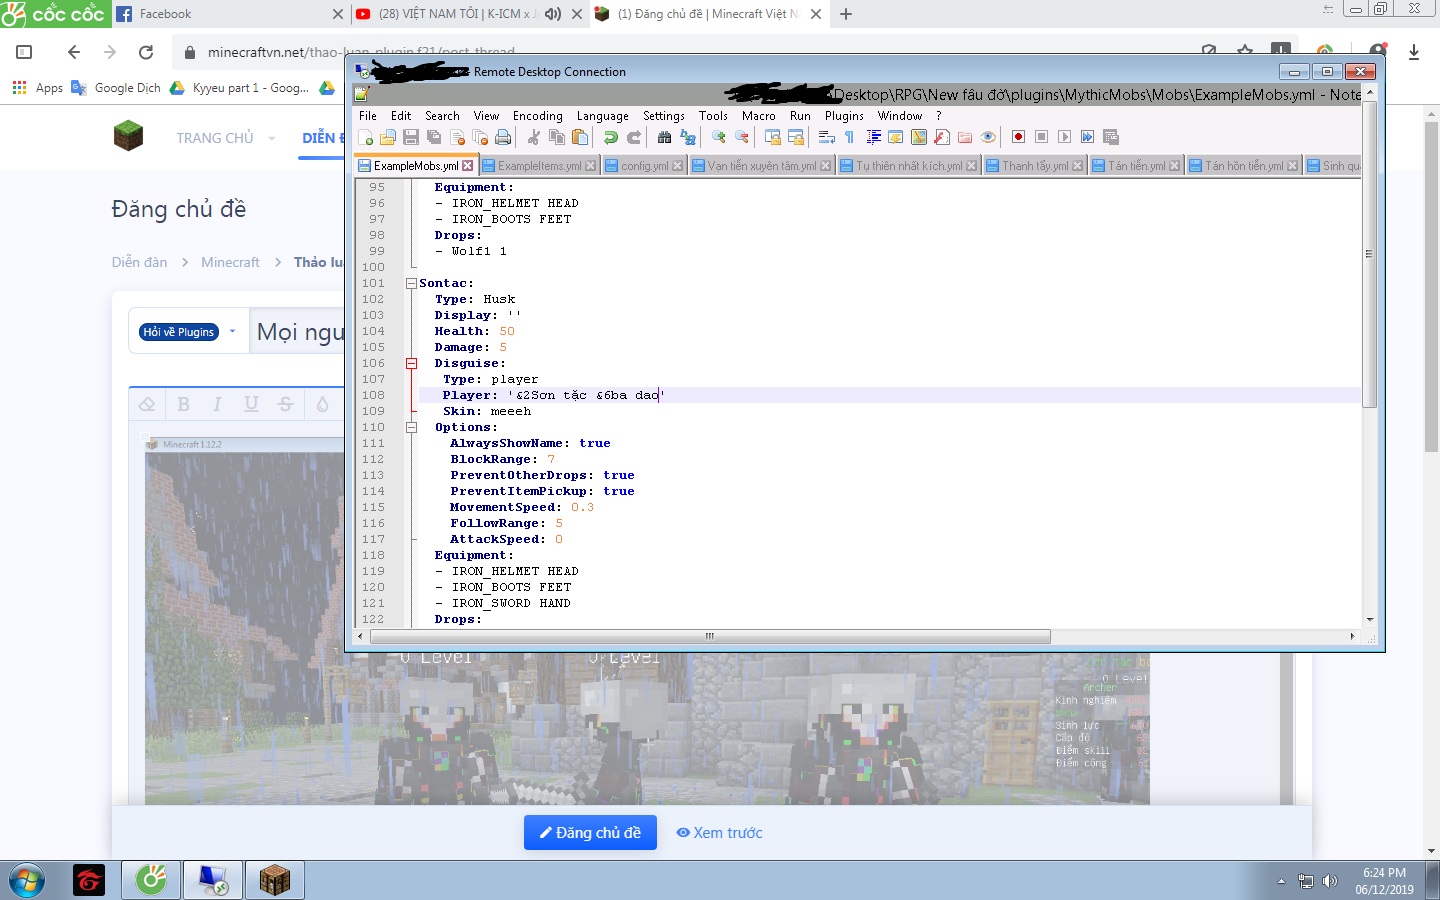Click the Redo arrow icon
Viewport: 1440px width, 900px height.
(x=634, y=137)
